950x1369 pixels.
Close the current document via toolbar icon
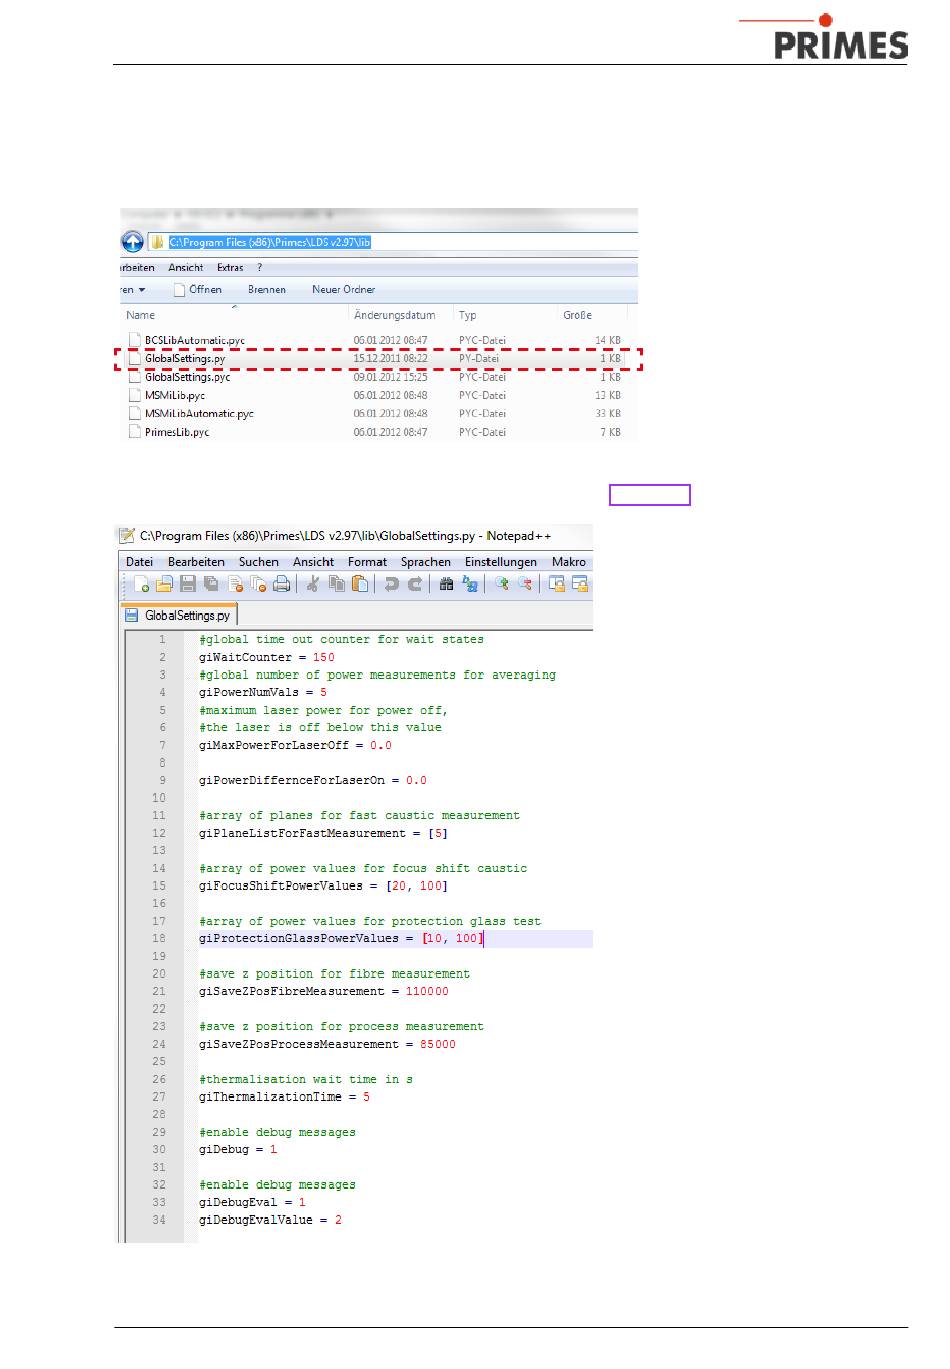tap(235, 585)
